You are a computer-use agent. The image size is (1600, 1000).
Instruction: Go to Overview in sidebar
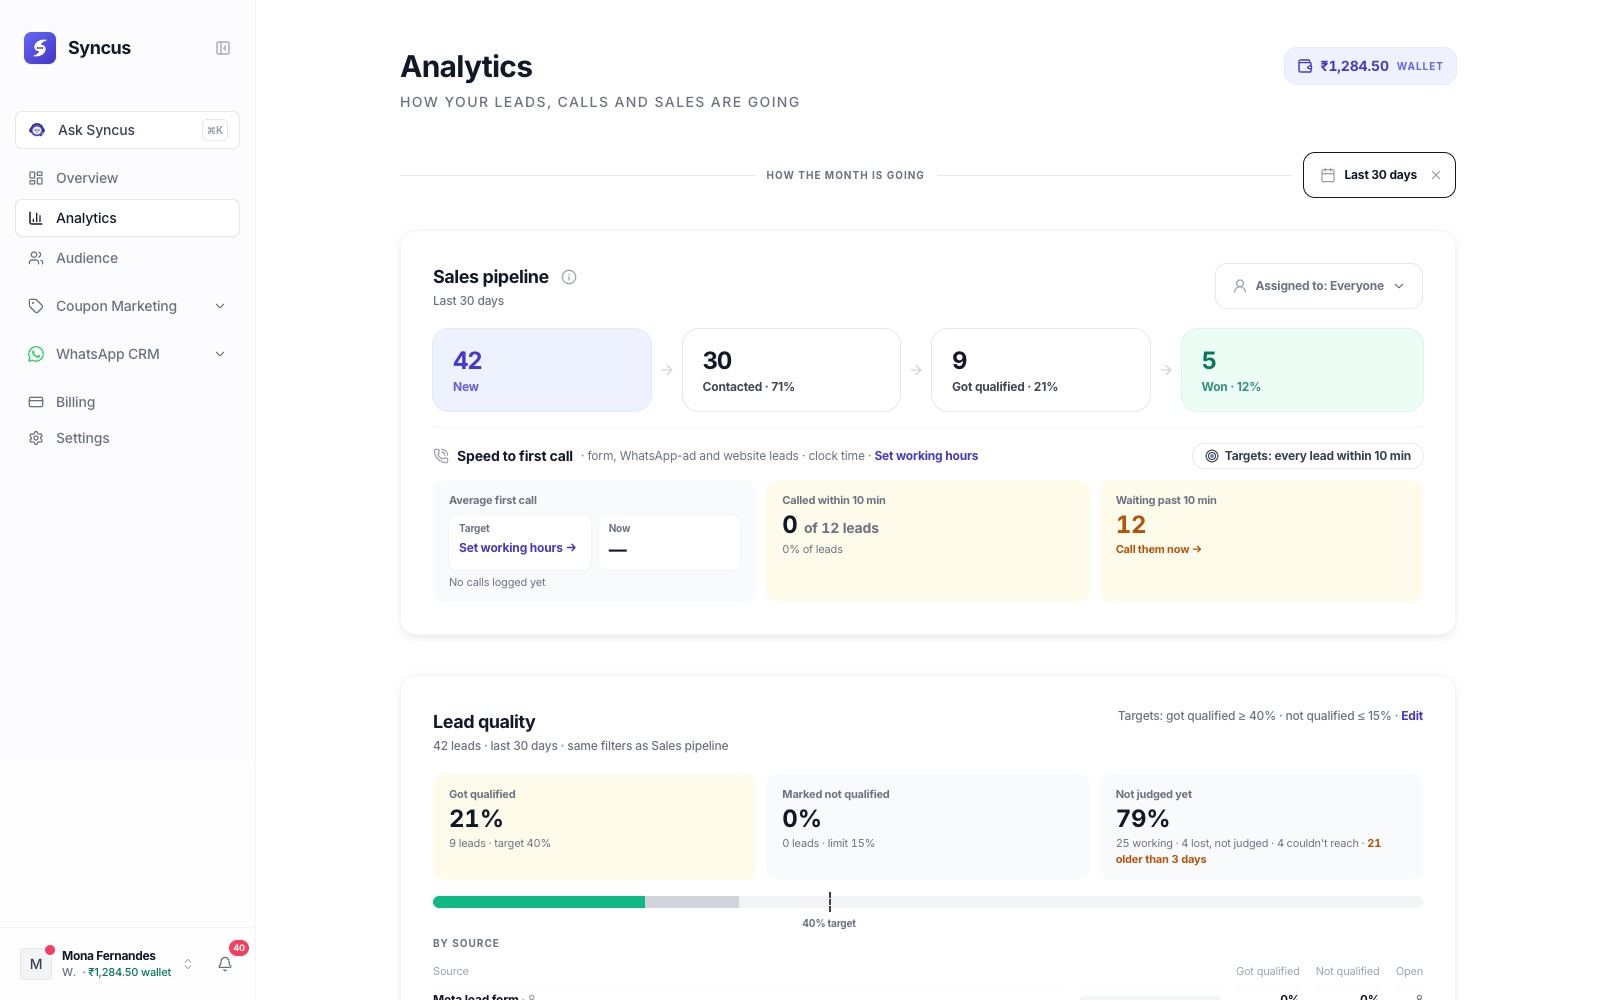point(127,178)
